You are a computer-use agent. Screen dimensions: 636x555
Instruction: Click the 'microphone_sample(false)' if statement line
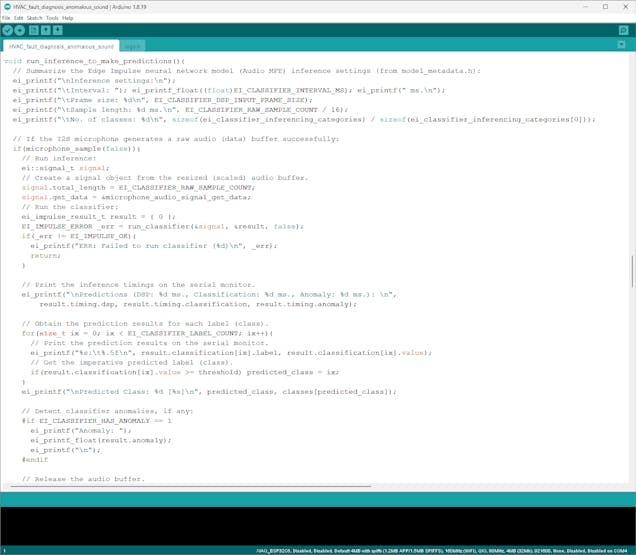coord(76,148)
